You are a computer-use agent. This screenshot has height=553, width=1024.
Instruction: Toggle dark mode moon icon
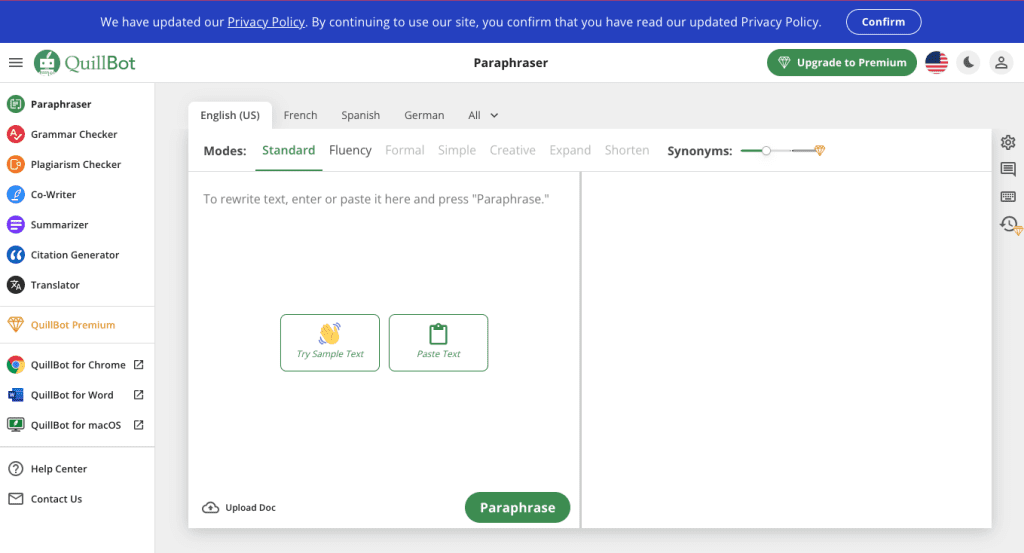(968, 63)
